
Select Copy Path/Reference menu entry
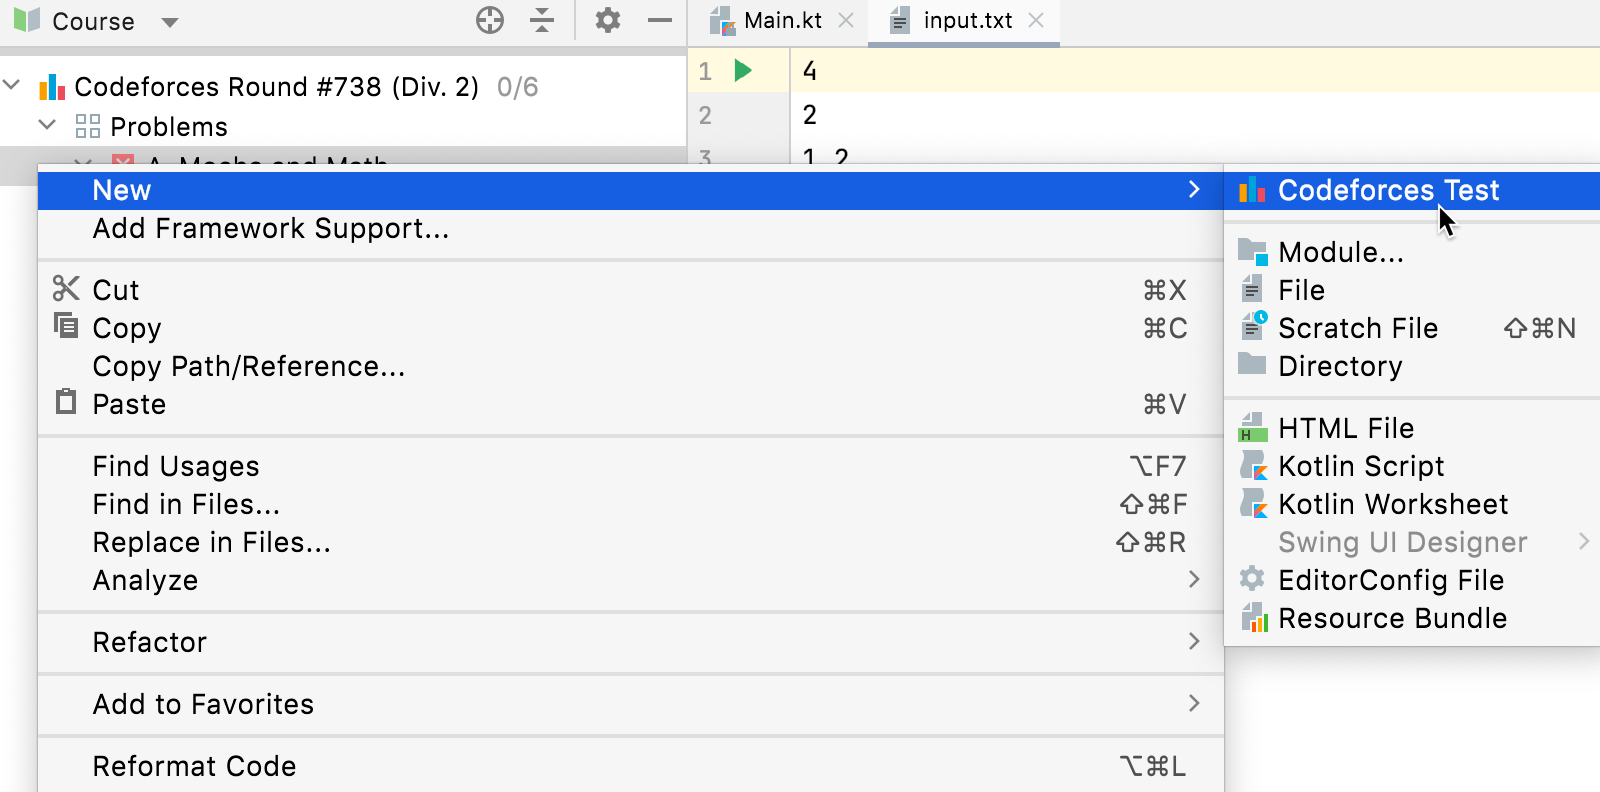pos(248,366)
